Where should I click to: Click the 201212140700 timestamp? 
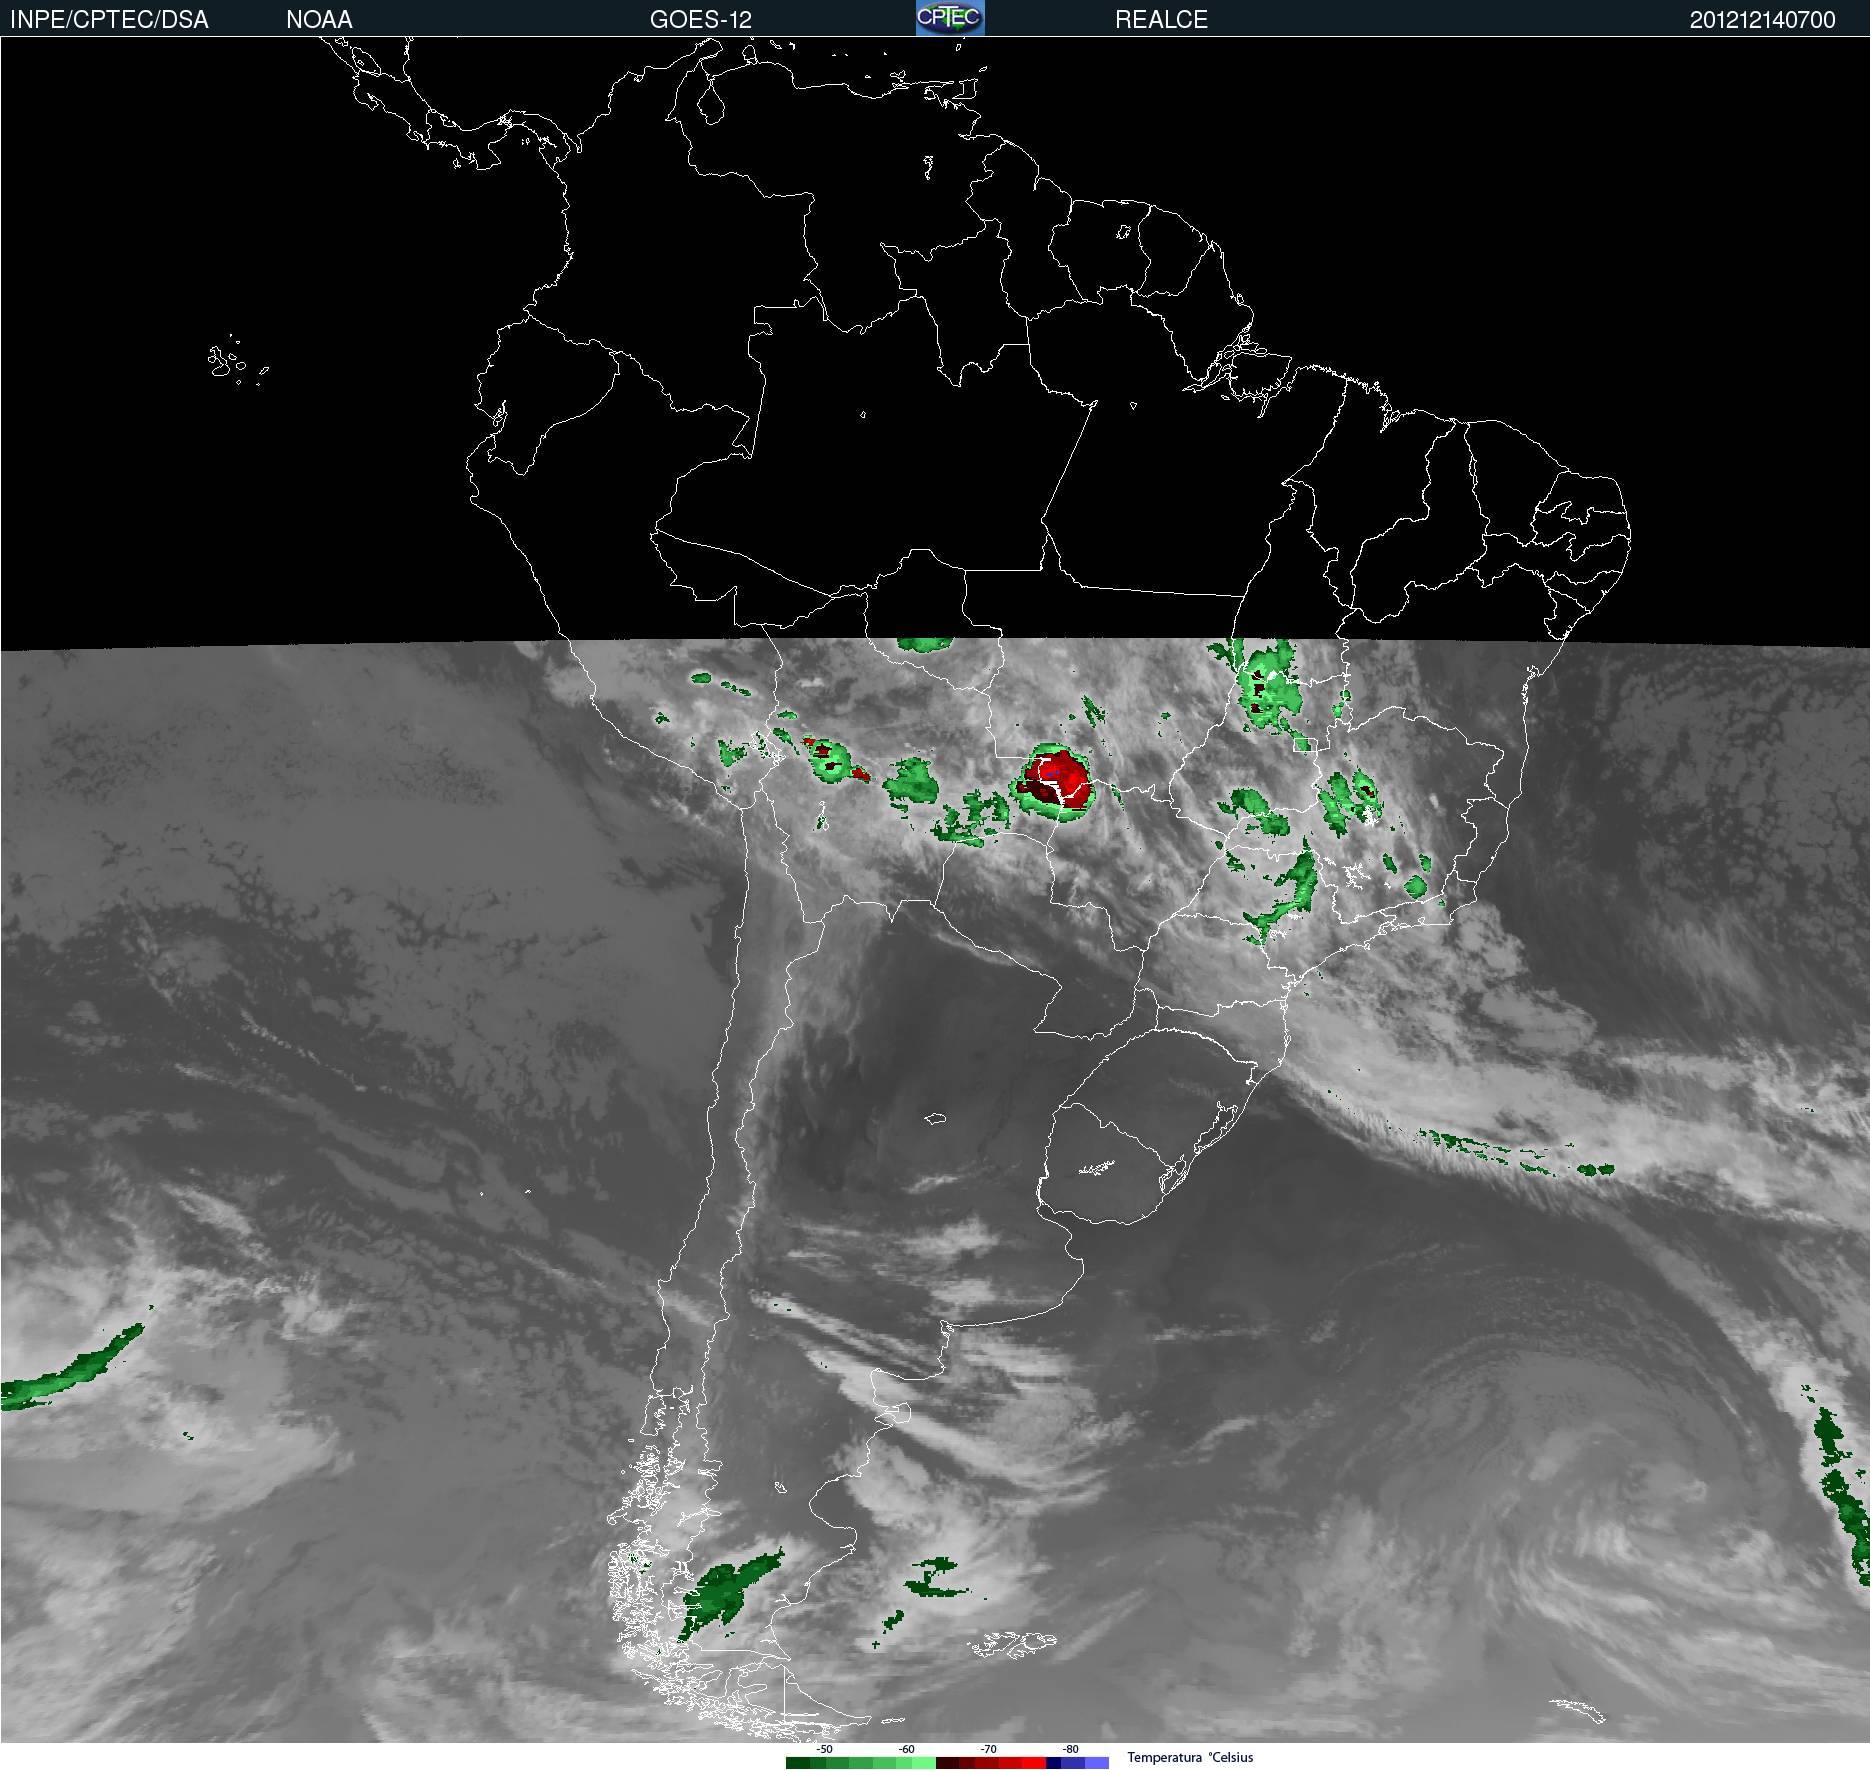click(x=1762, y=20)
